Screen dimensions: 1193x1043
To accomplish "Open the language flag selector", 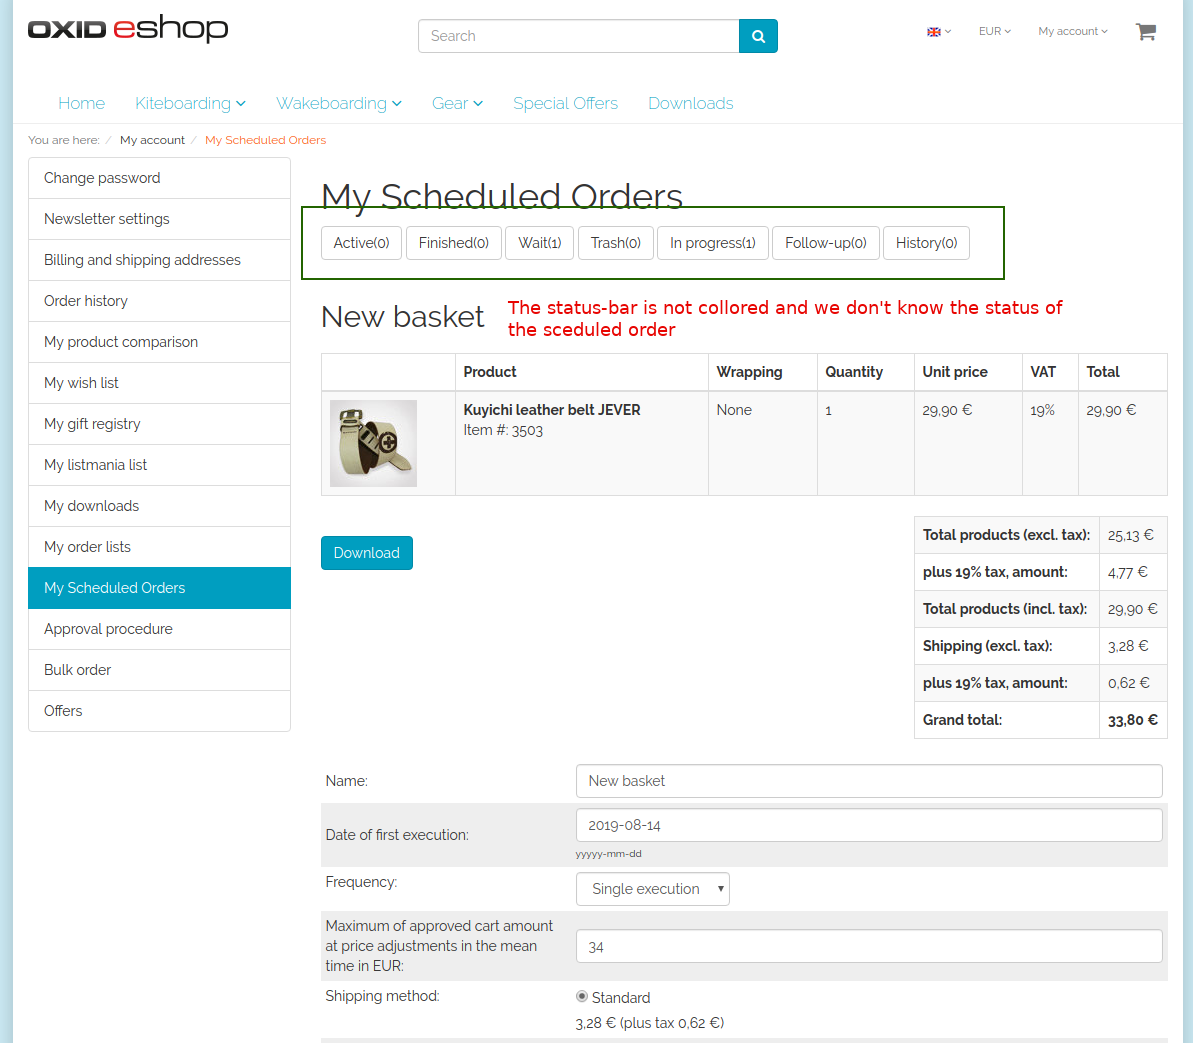I will (938, 32).
